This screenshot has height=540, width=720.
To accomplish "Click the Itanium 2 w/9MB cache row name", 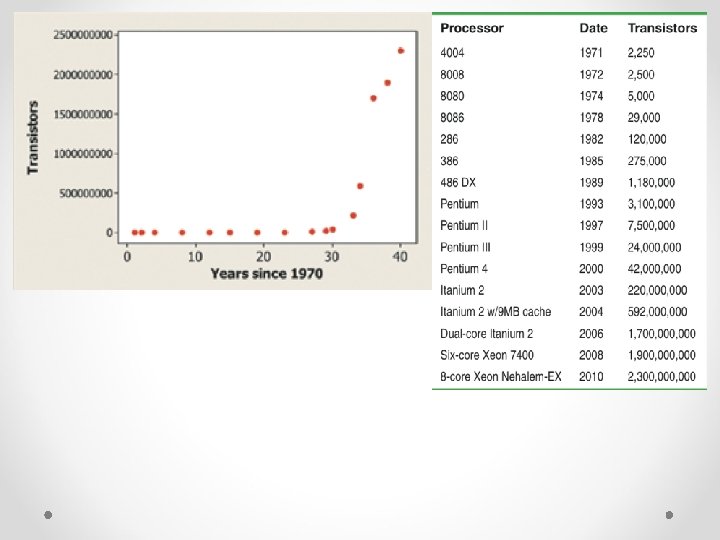I will [495, 312].
